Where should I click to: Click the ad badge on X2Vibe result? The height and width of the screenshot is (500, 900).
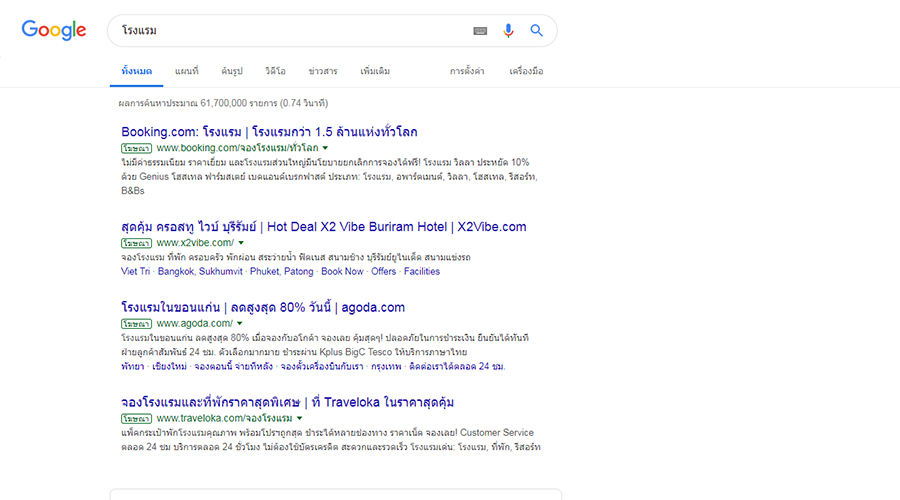point(137,243)
